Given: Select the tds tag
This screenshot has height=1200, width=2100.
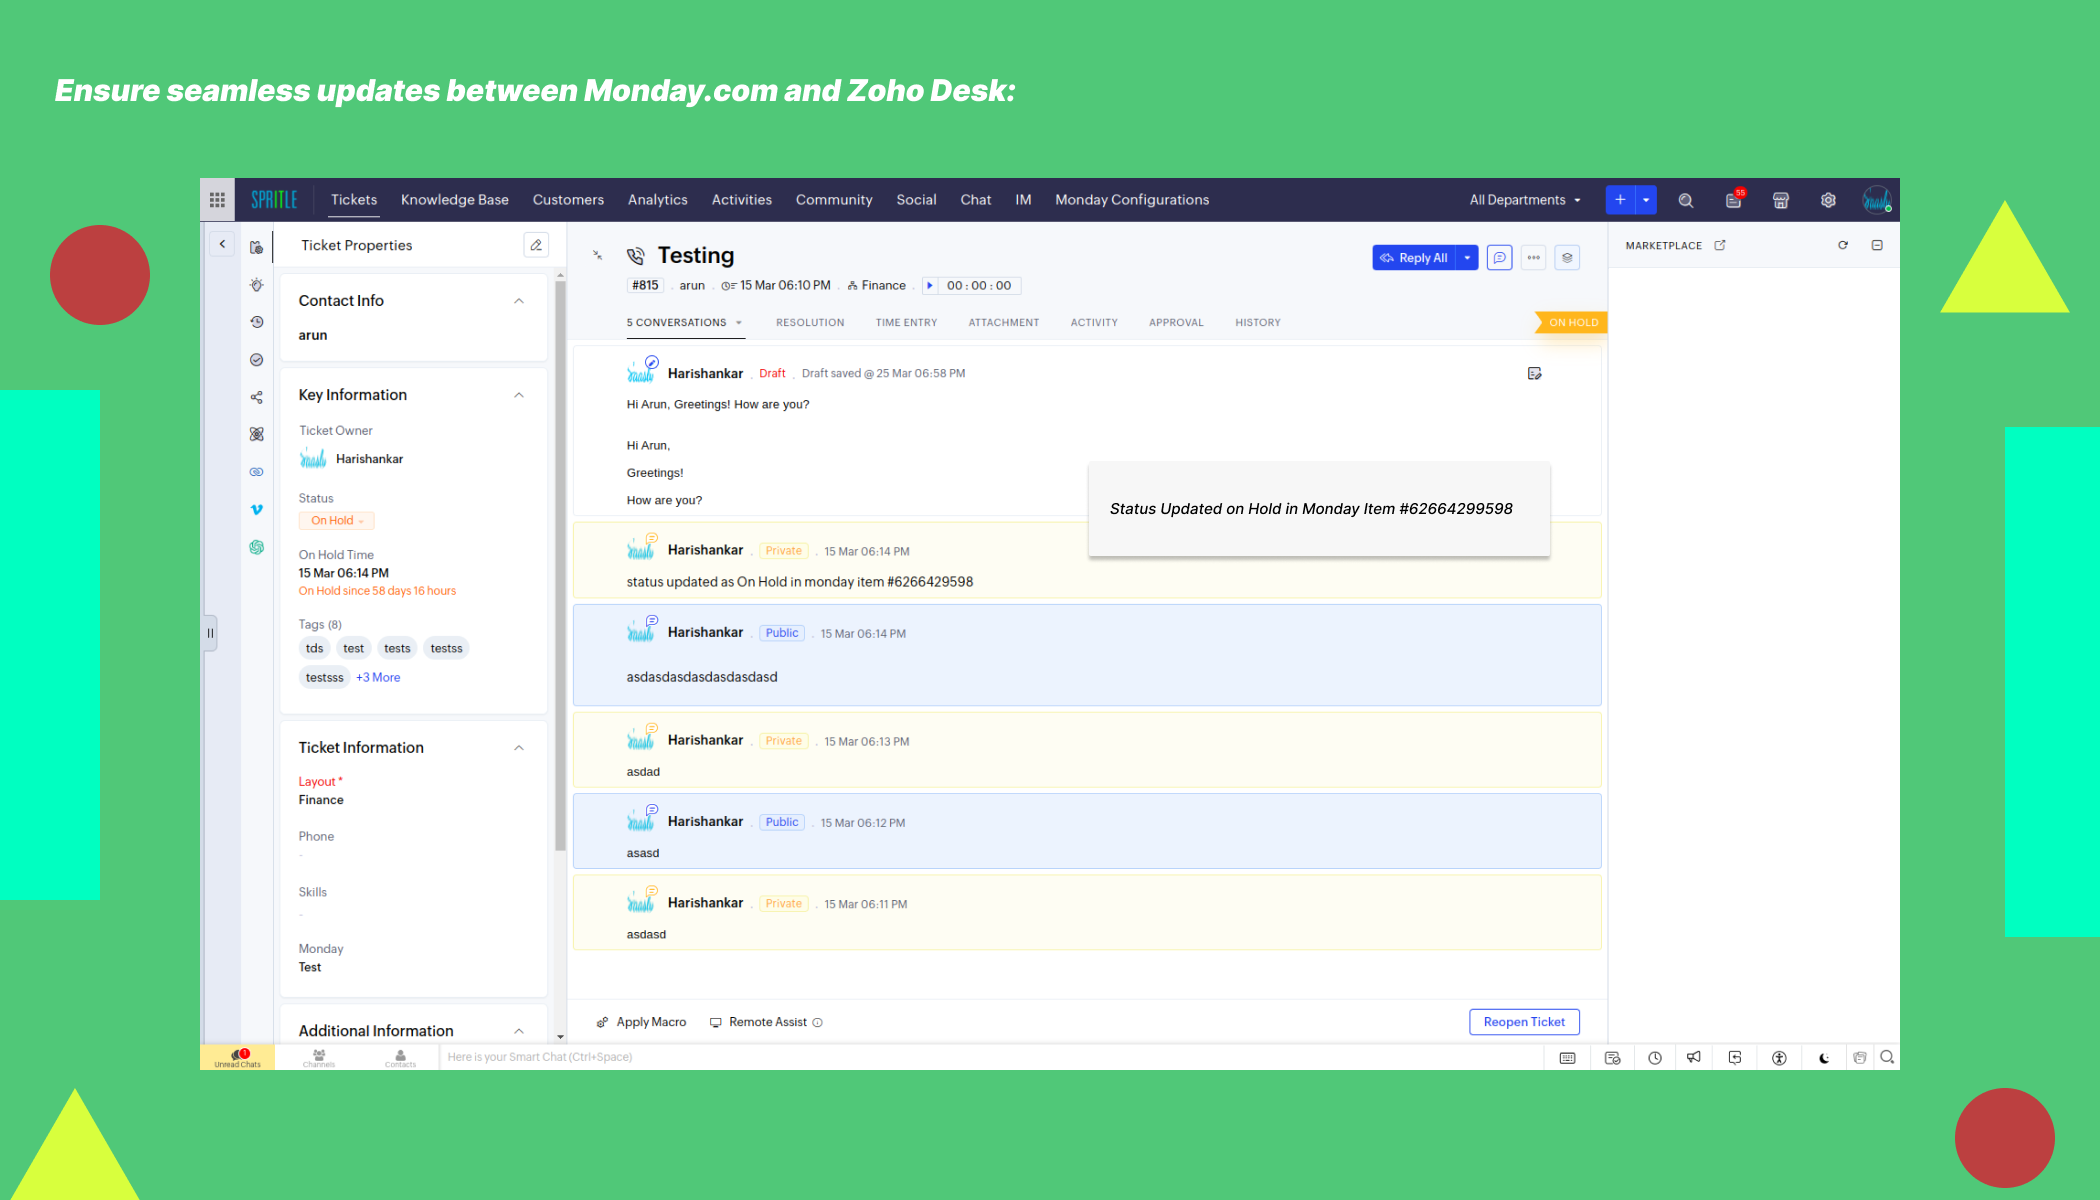Looking at the screenshot, I should (x=314, y=649).
